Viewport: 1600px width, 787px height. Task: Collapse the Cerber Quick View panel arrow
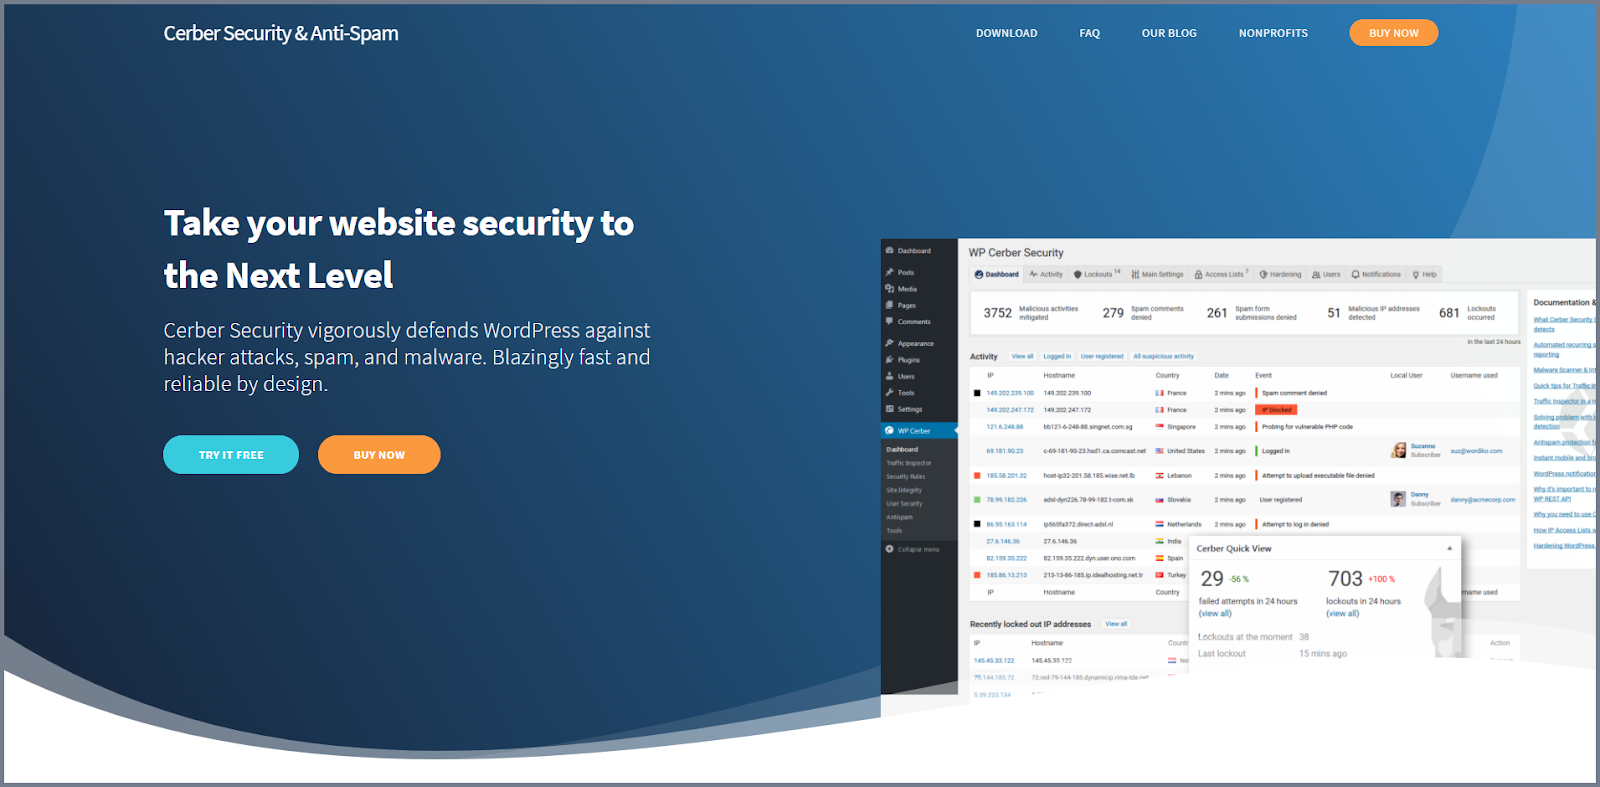coord(1450,548)
